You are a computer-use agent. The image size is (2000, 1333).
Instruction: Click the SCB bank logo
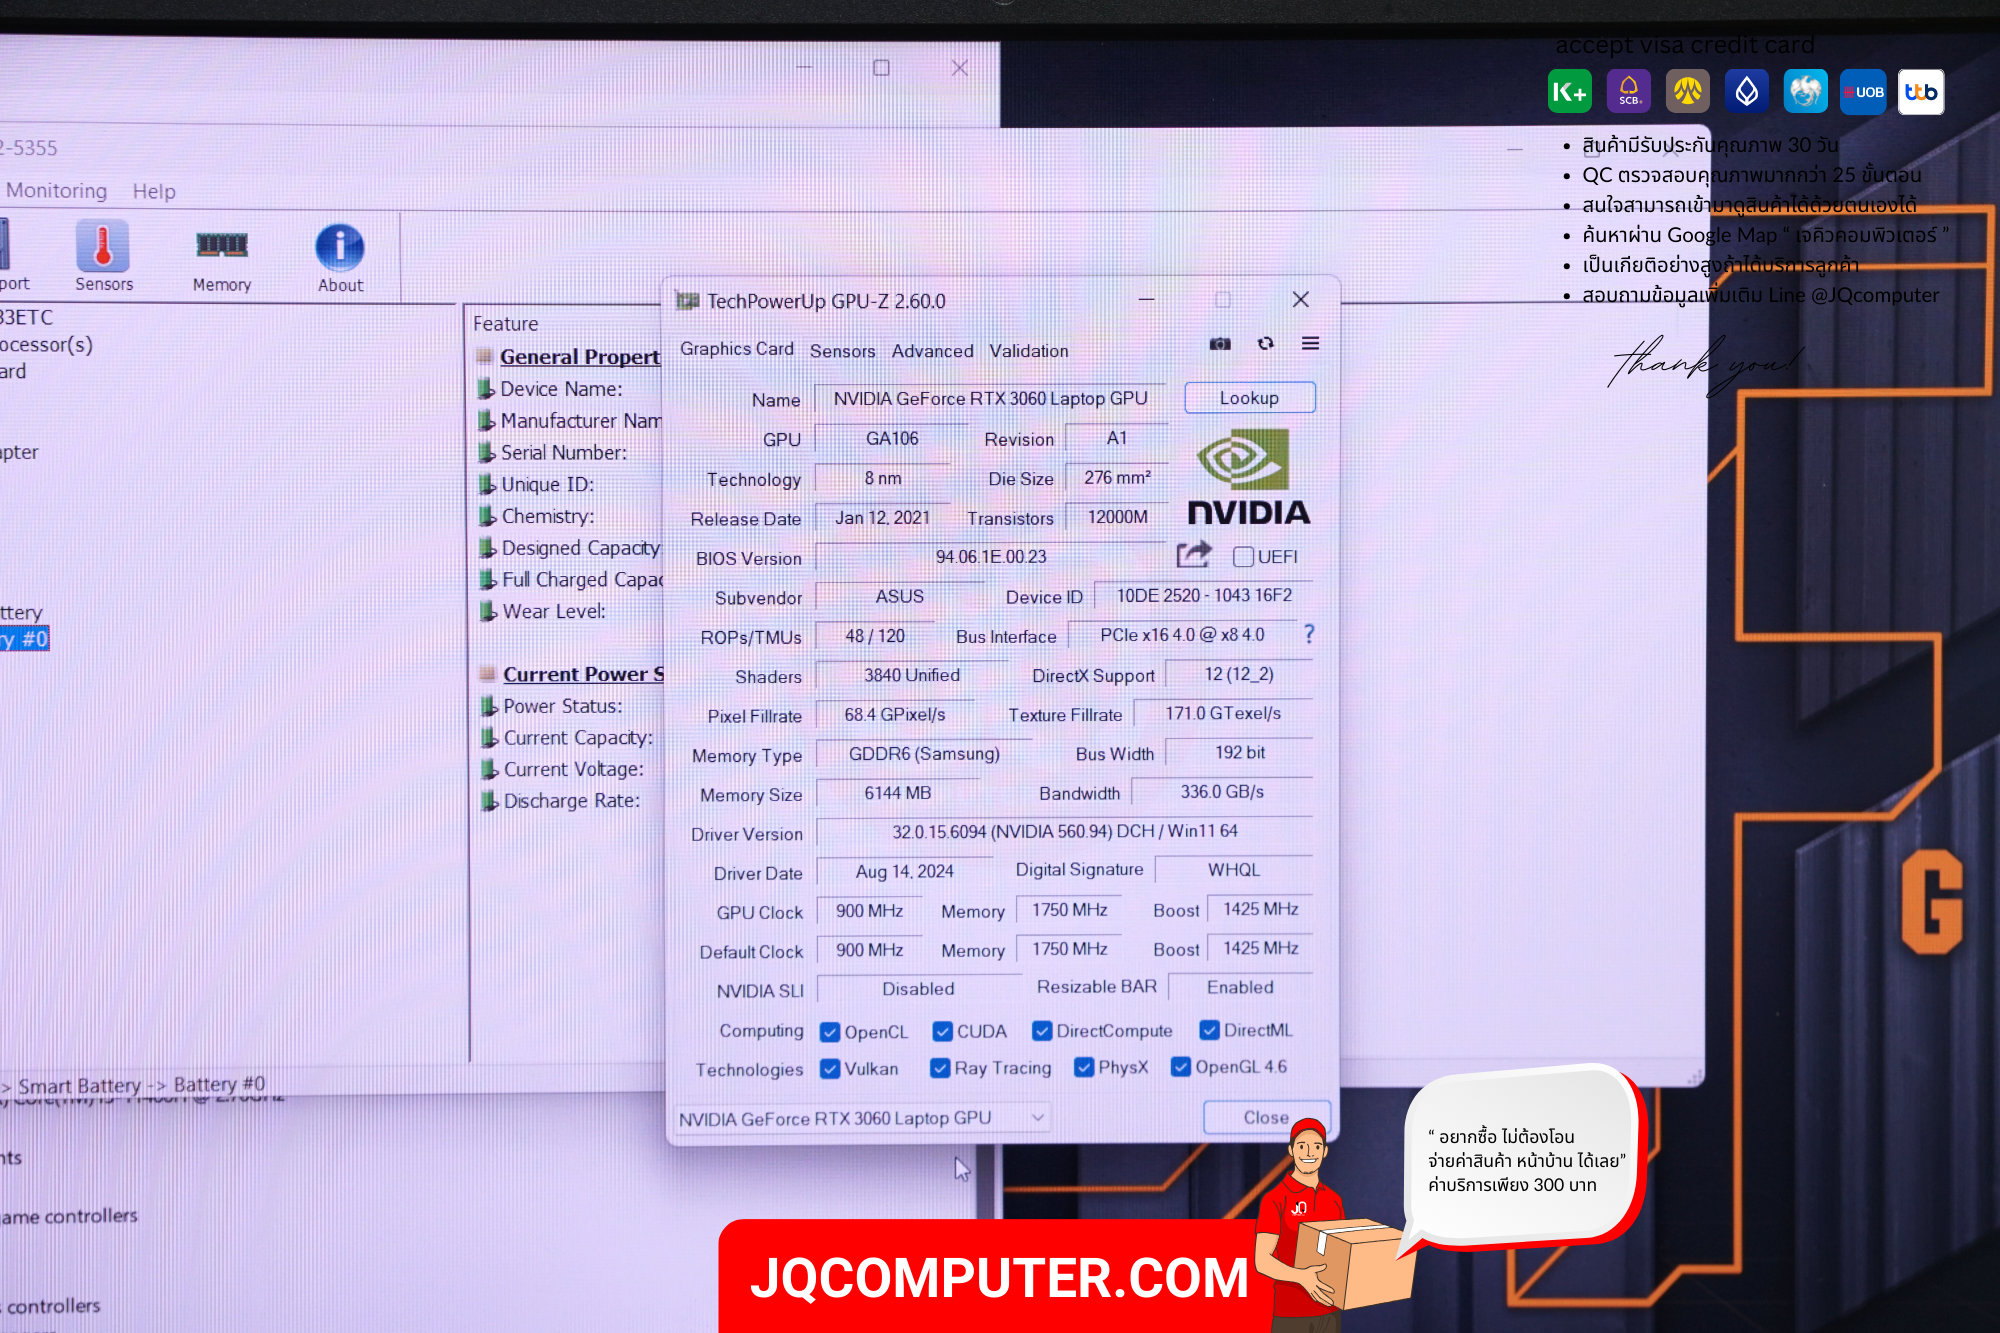[1629, 92]
